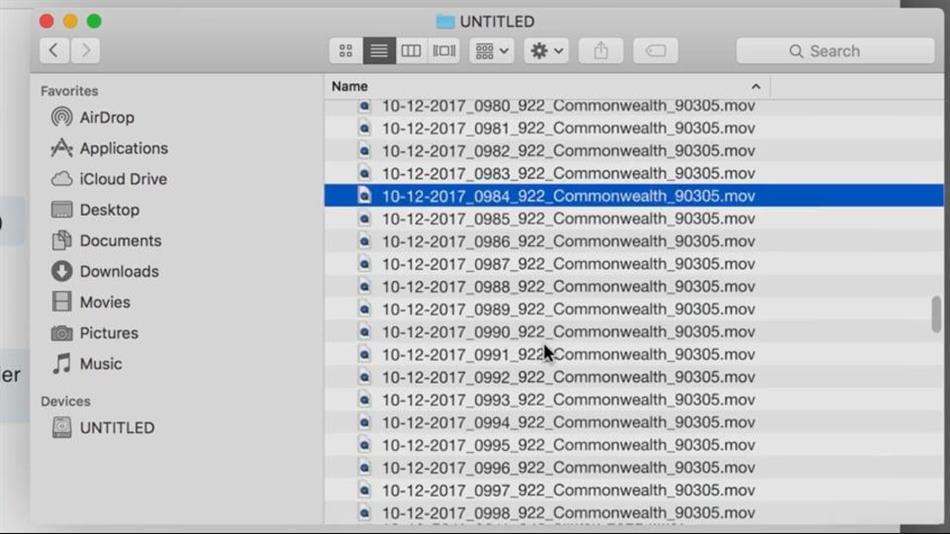The image size is (950, 534).
Task: Open AirDrop in the sidebar
Action: click(106, 118)
